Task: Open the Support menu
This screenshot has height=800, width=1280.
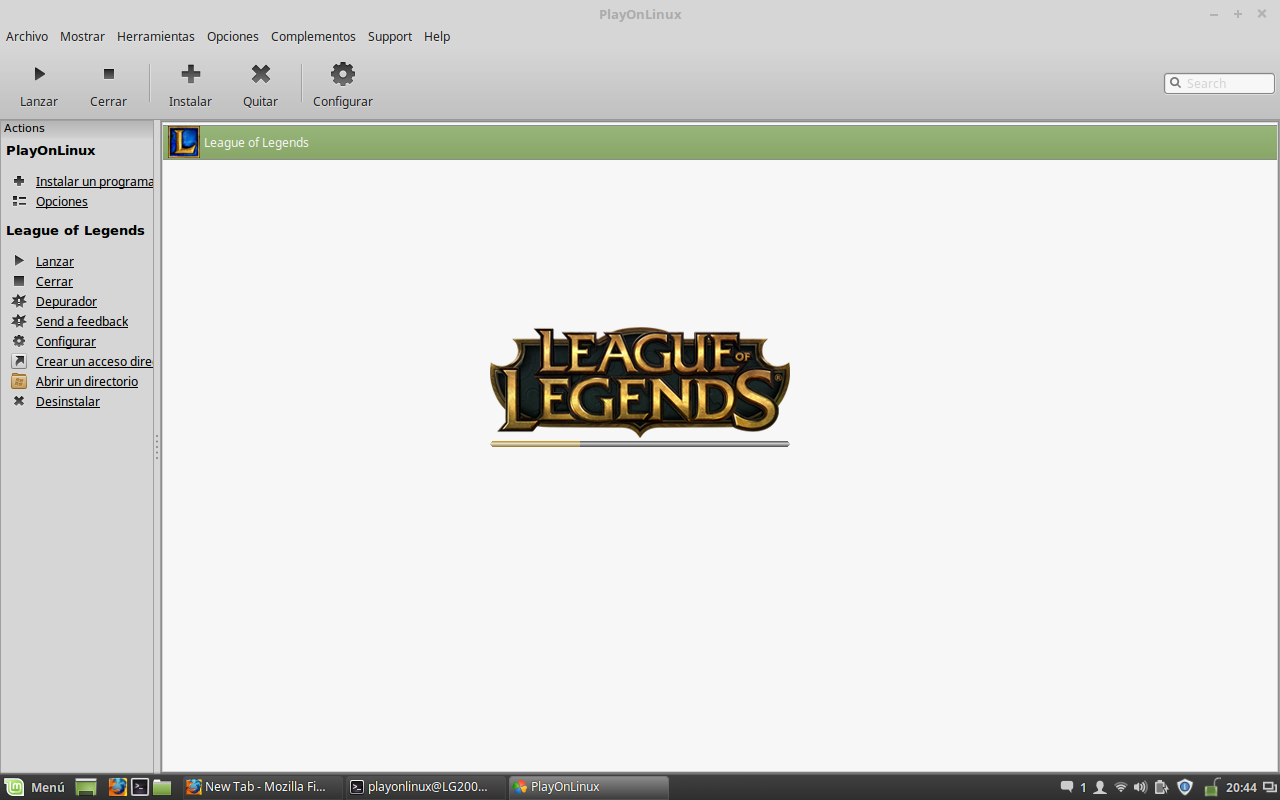Action: pos(390,36)
